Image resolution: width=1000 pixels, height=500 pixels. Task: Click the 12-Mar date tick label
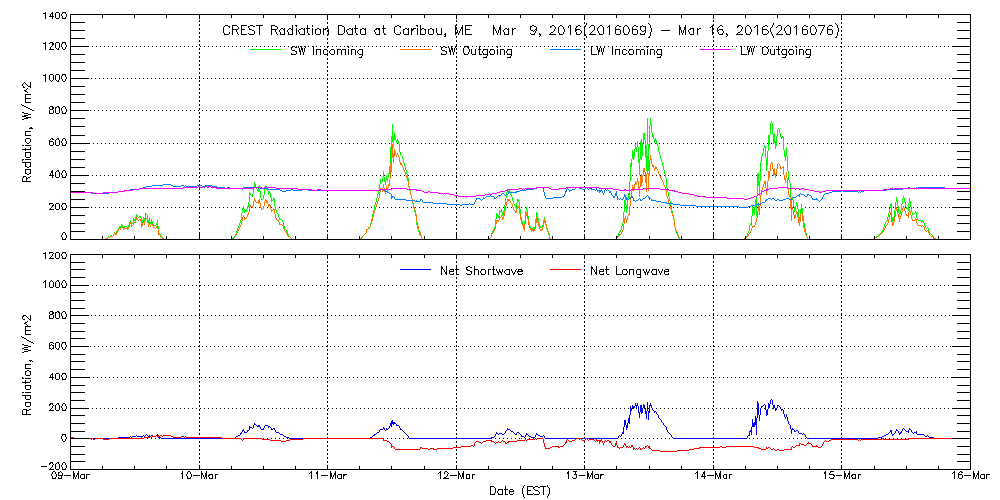456,476
